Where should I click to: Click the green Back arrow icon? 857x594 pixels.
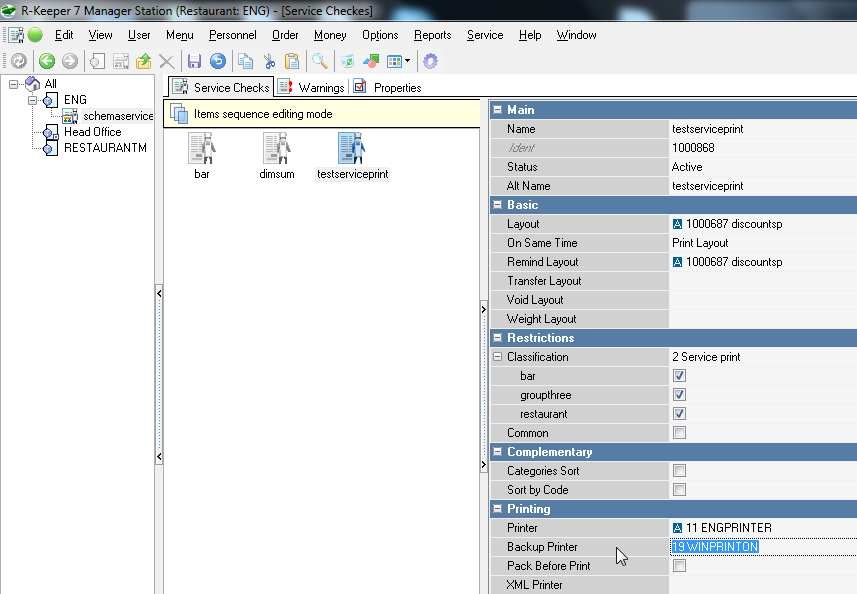[46, 61]
